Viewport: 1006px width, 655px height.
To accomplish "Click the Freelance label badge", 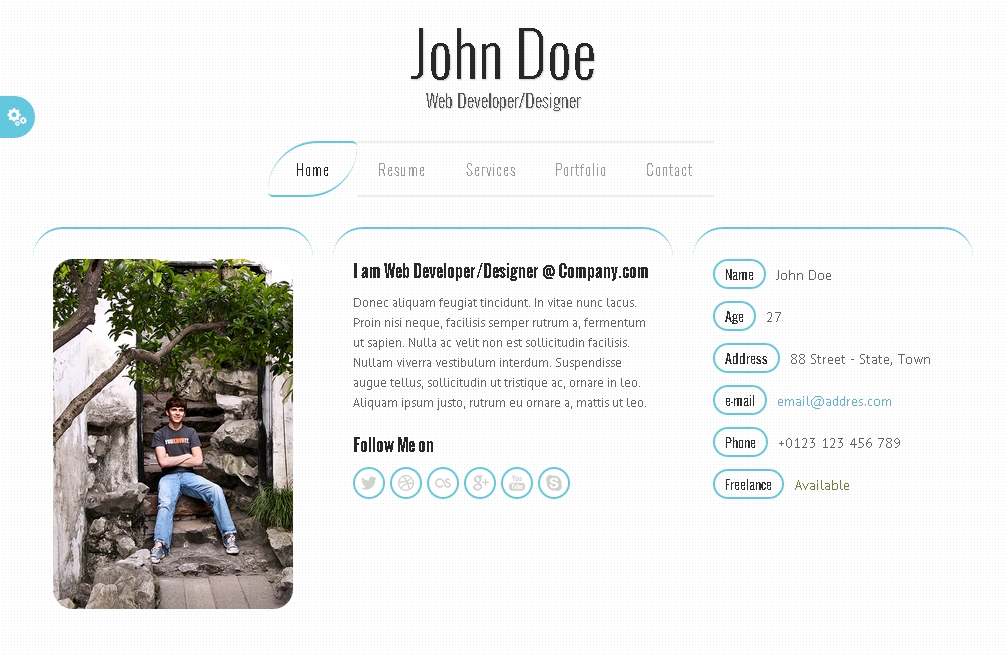I will click(x=748, y=484).
